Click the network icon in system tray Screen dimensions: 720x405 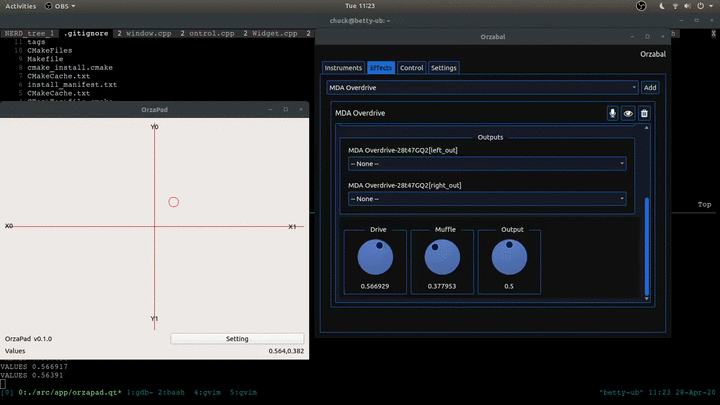pyautogui.click(x=675, y=6)
